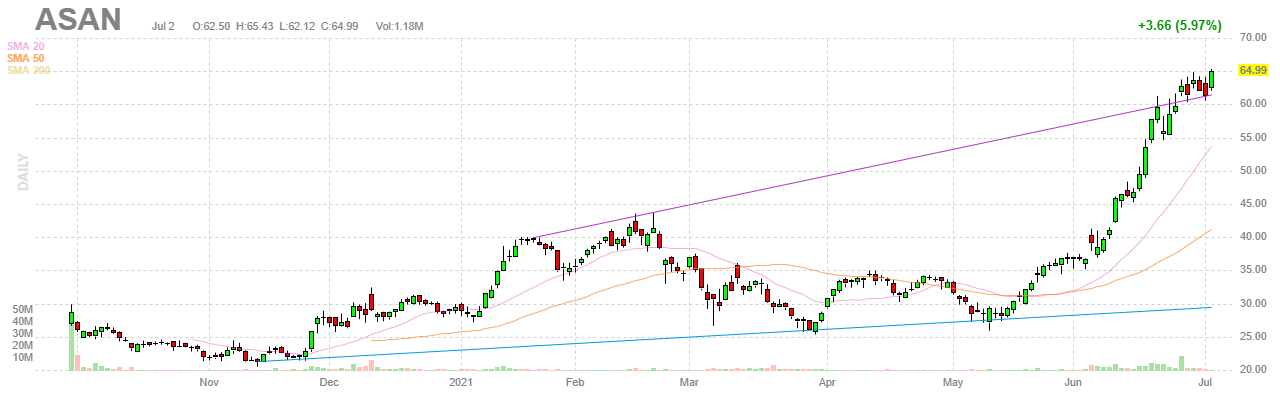This screenshot has height=400, width=1280.
Task: Select the Jul marker on time axis
Action: [x=1205, y=382]
